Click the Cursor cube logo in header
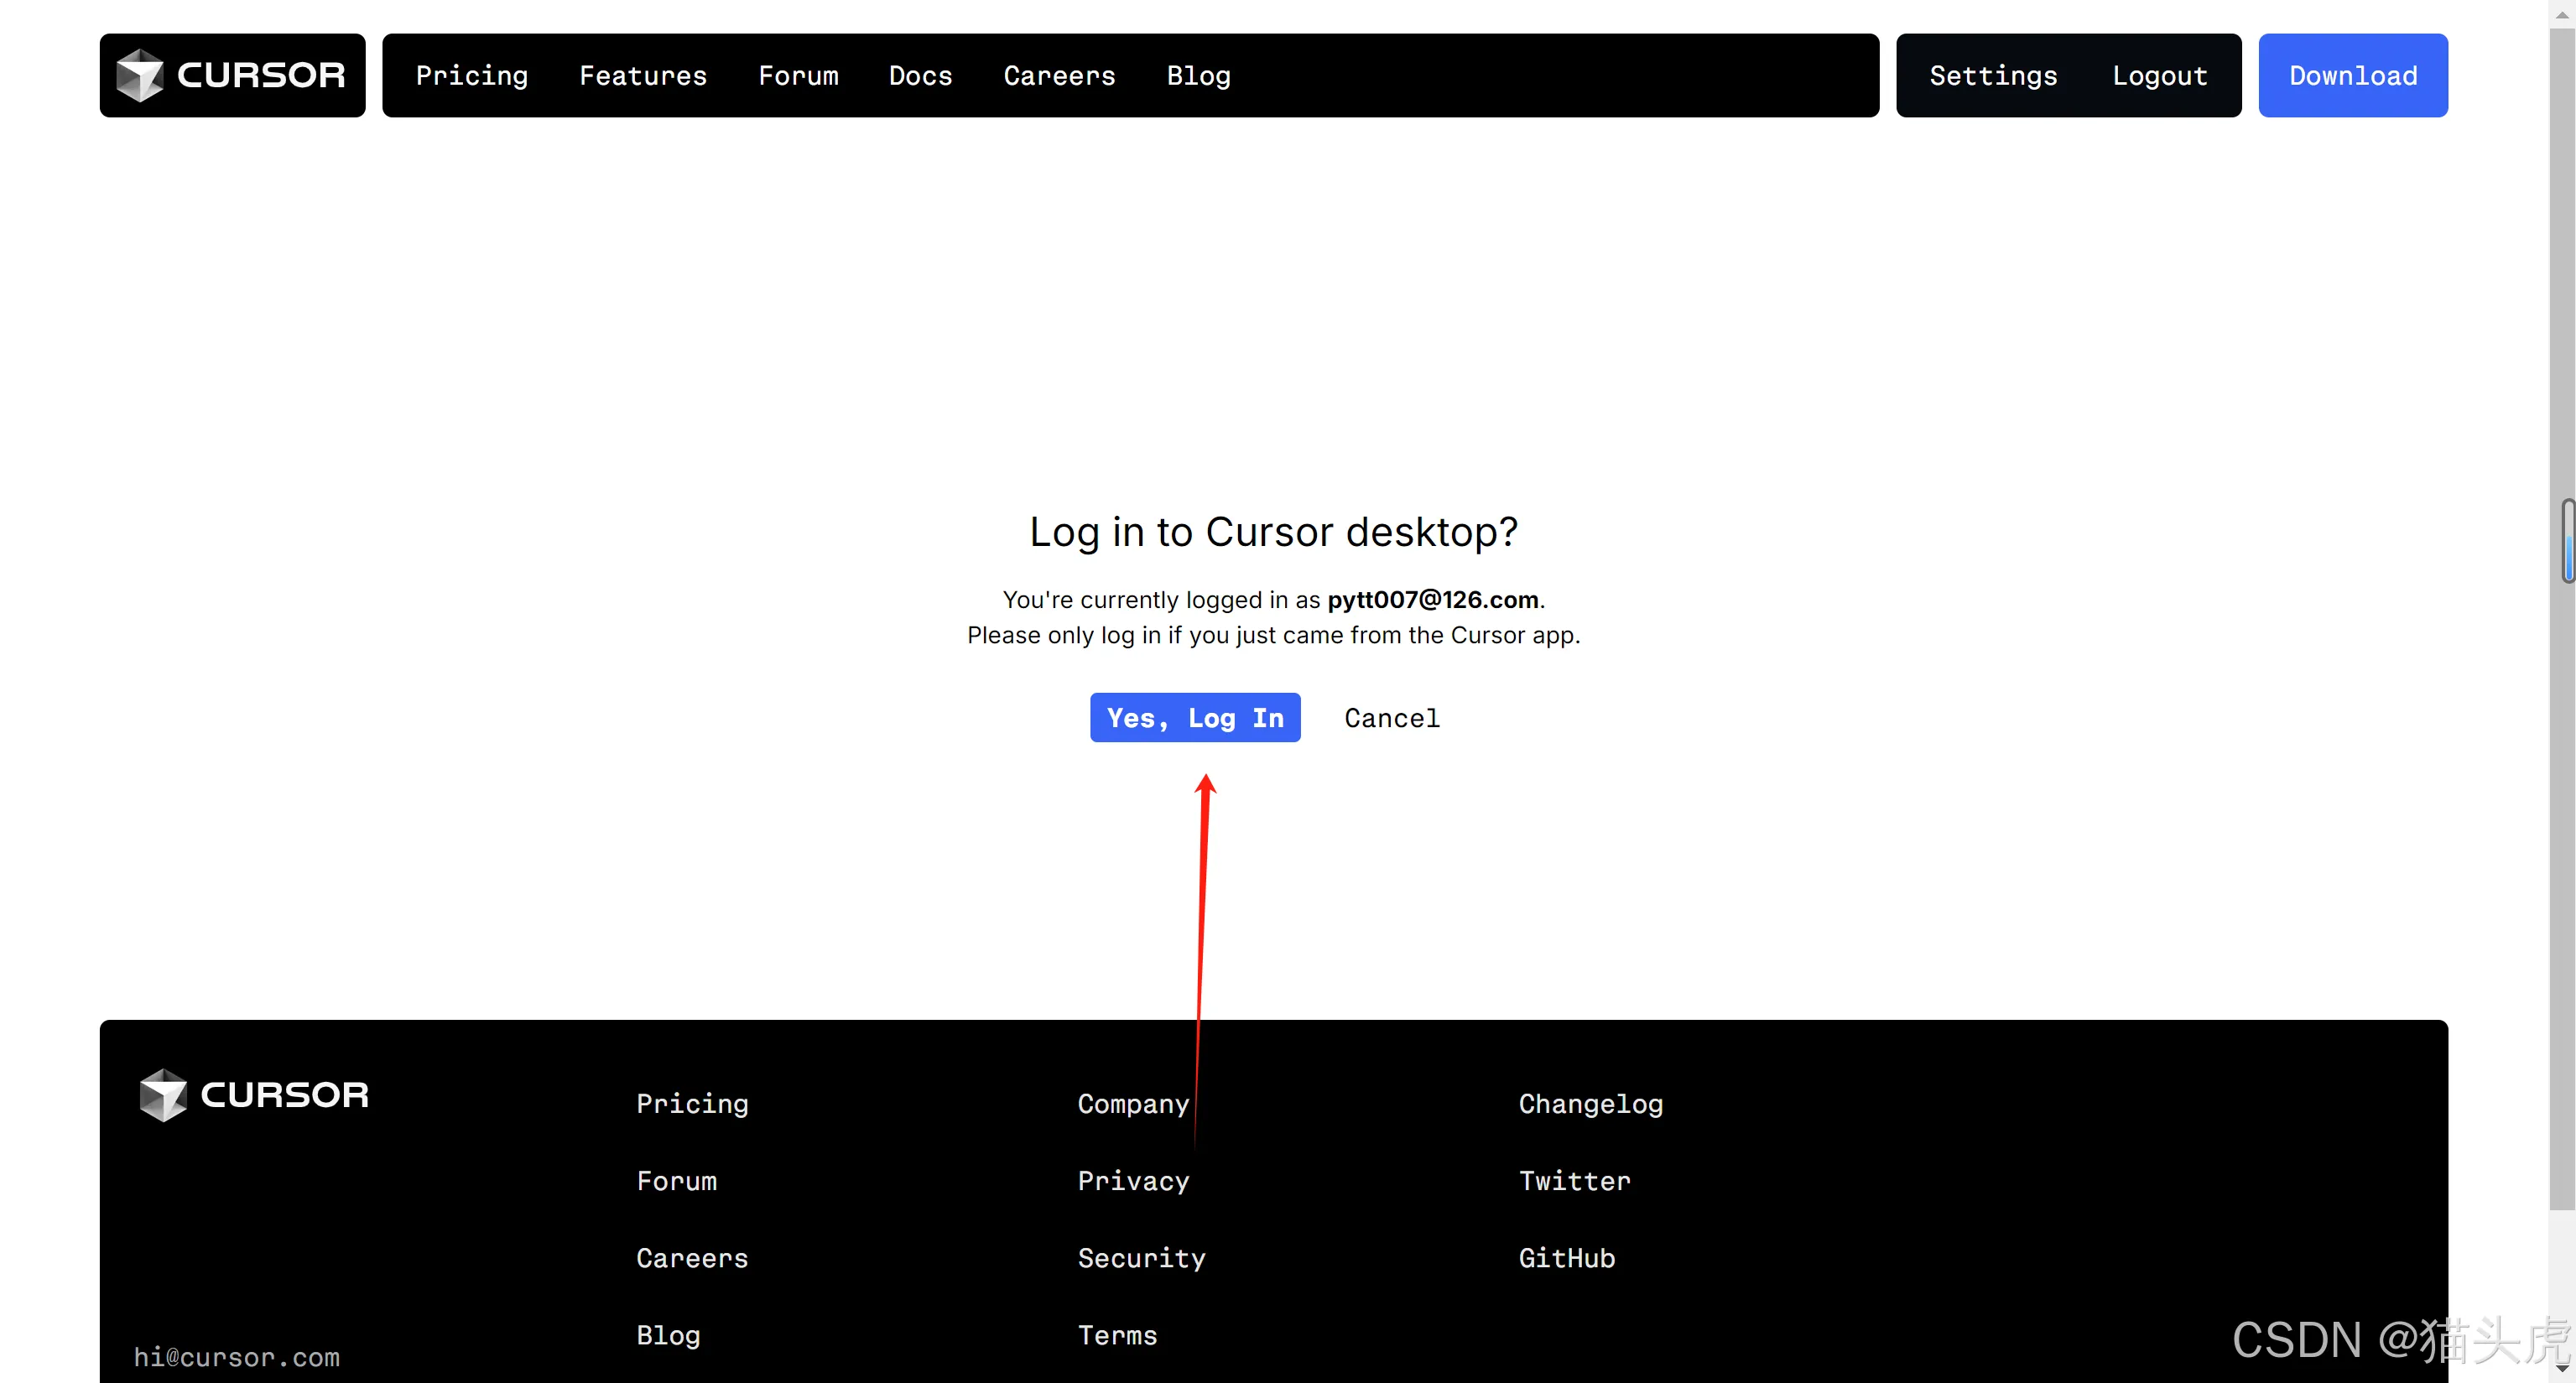 pos(140,75)
